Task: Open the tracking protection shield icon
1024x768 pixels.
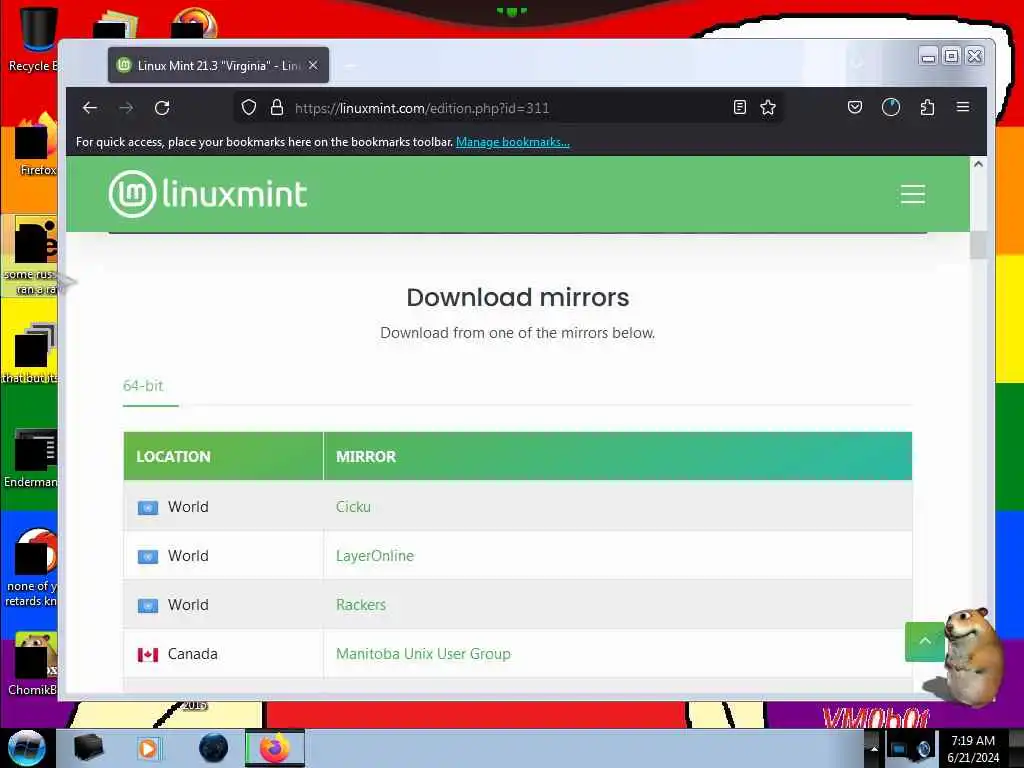Action: (x=249, y=108)
